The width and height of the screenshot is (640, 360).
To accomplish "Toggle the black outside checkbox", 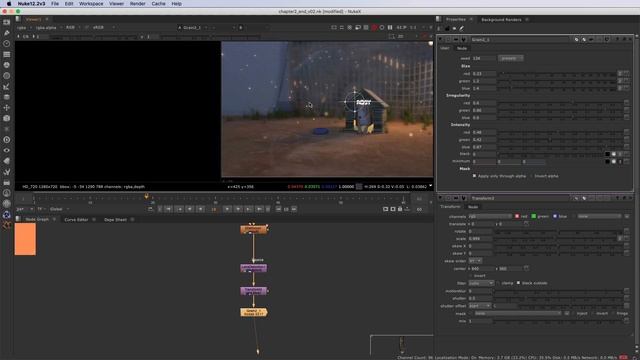I will tap(518, 283).
